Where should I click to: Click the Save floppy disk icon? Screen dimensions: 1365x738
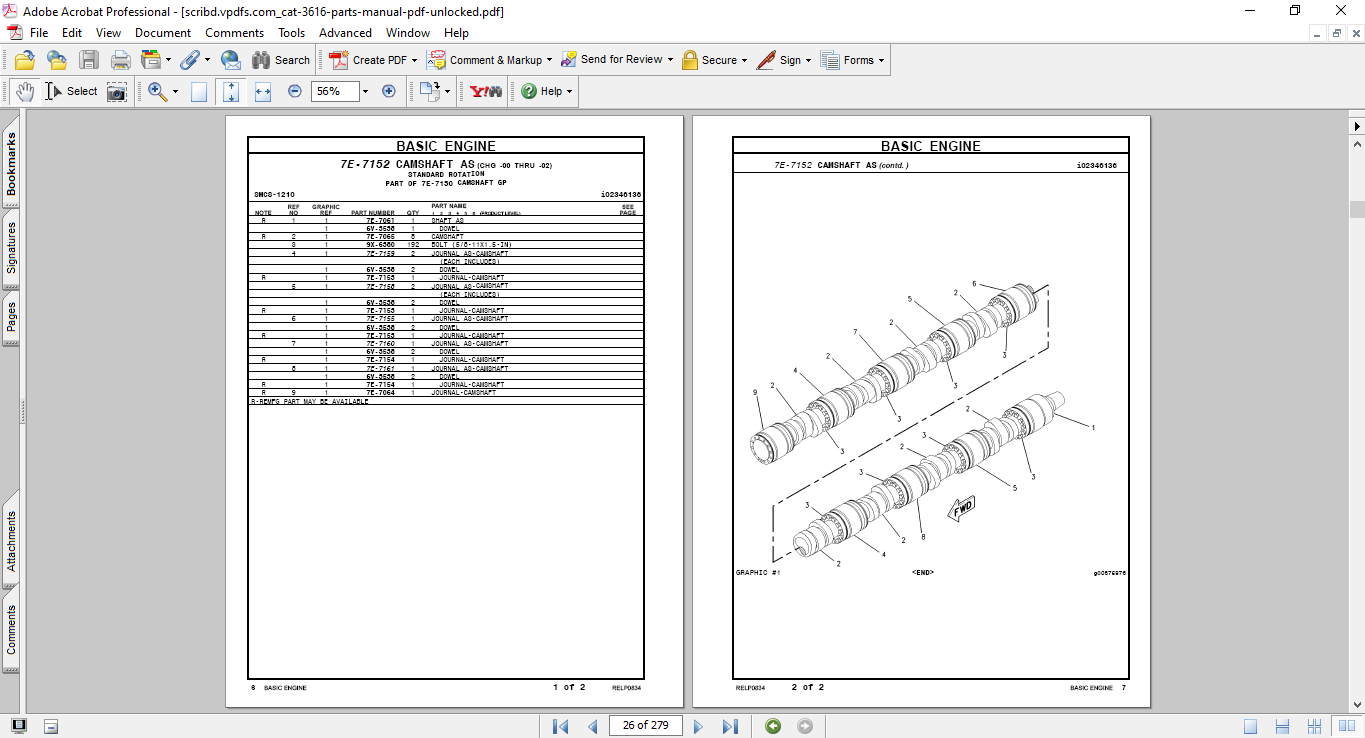coord(89,60)
